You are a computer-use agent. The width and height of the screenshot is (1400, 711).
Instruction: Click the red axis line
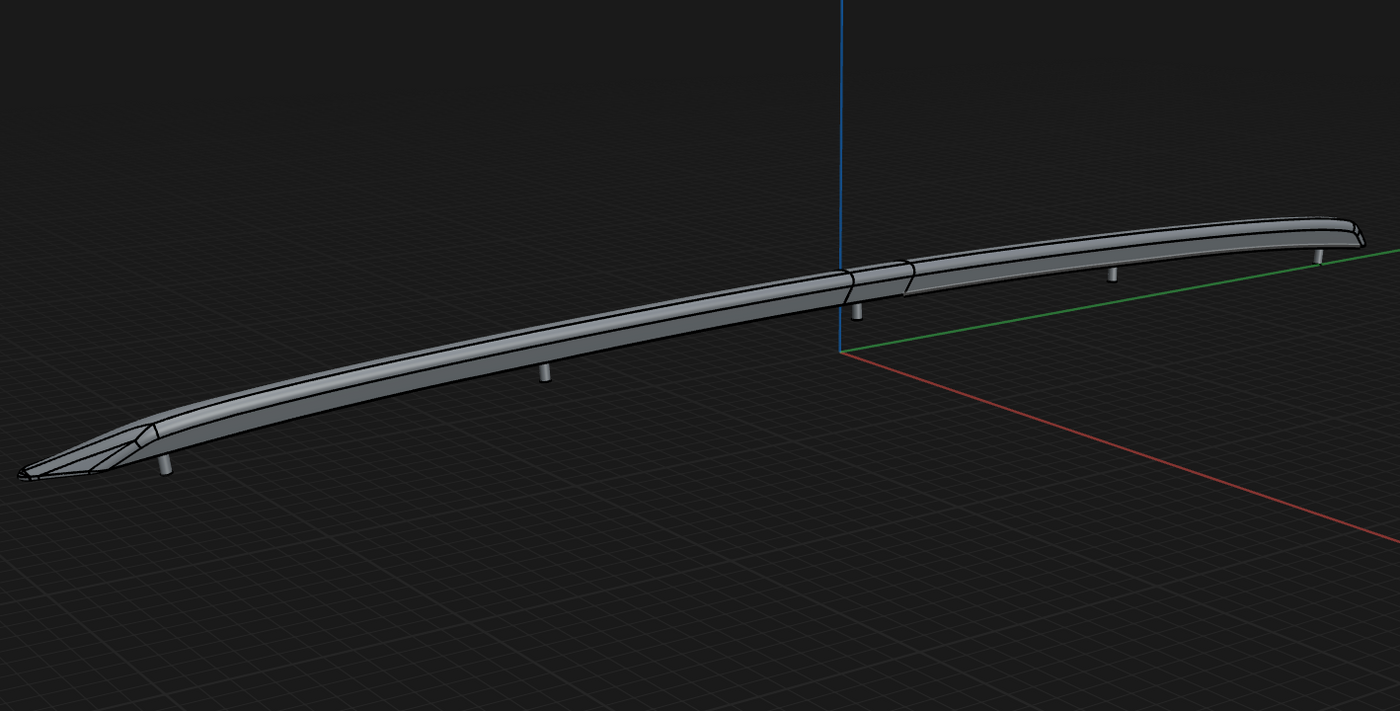coord(1120,447)
